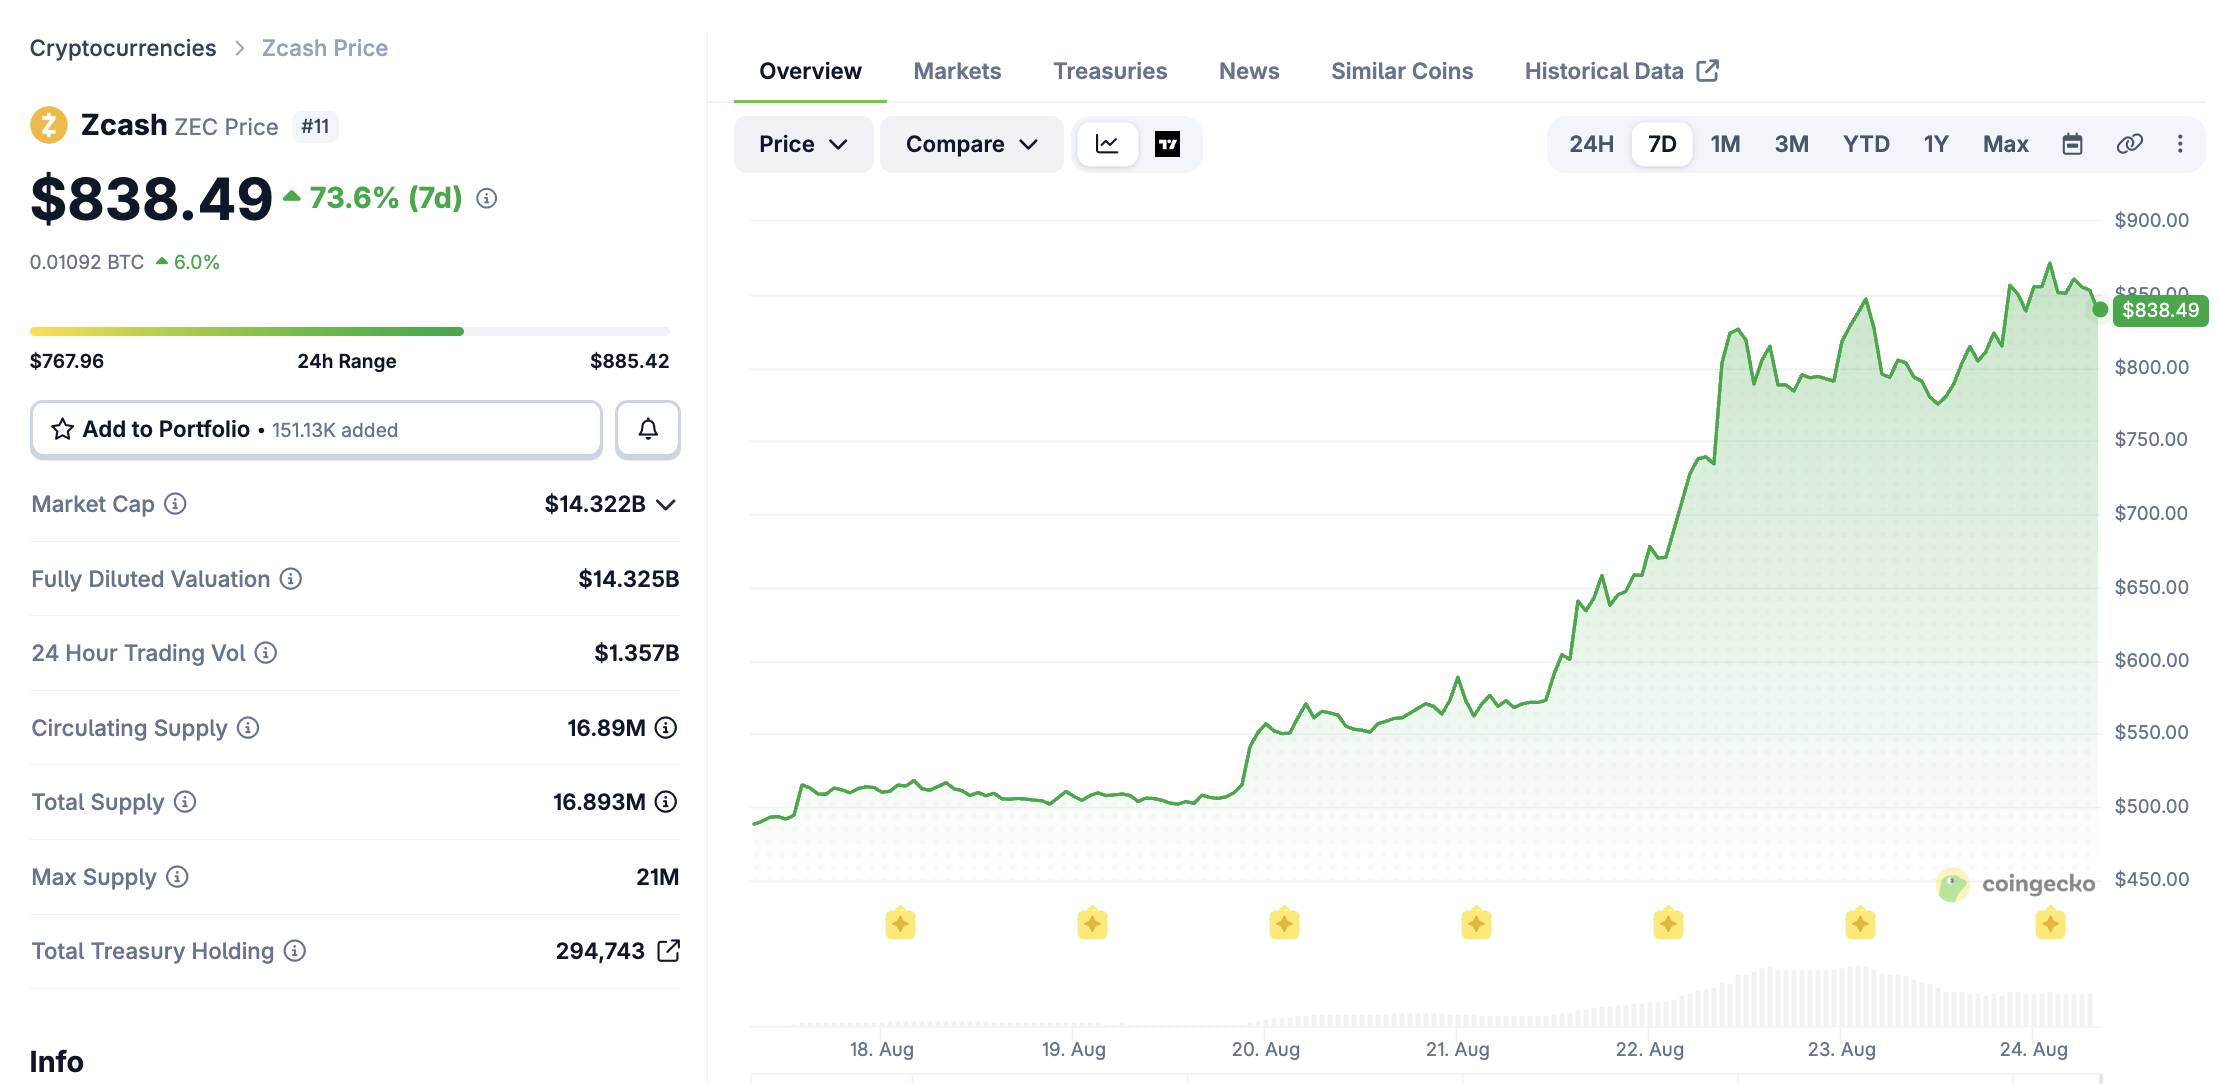Switch to the News tab
The image size is (2218, 1084).
coord(1249,71)
